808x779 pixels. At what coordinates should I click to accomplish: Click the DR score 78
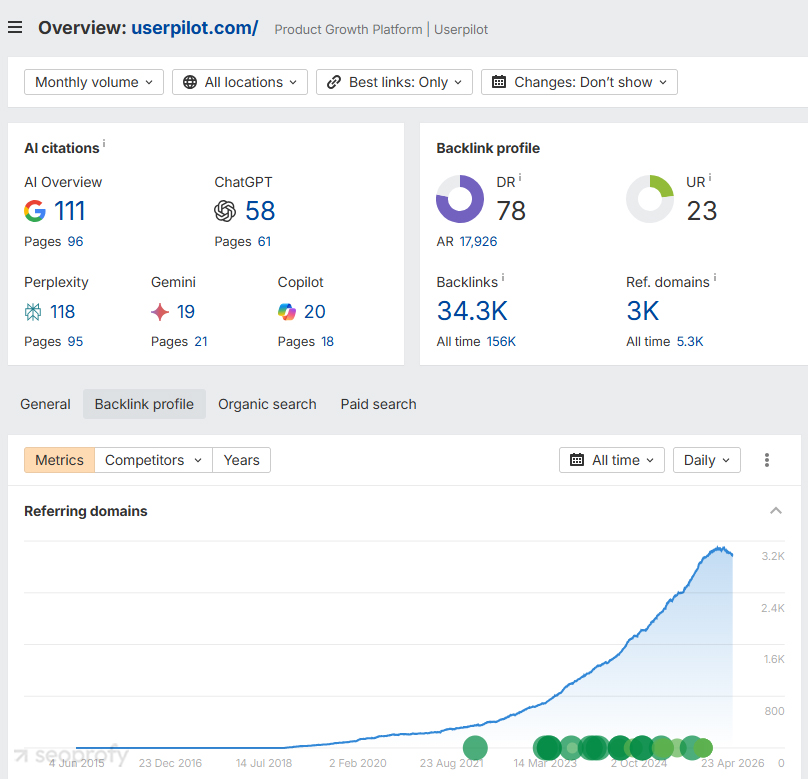pyautogui.click(x=511, y=211)
